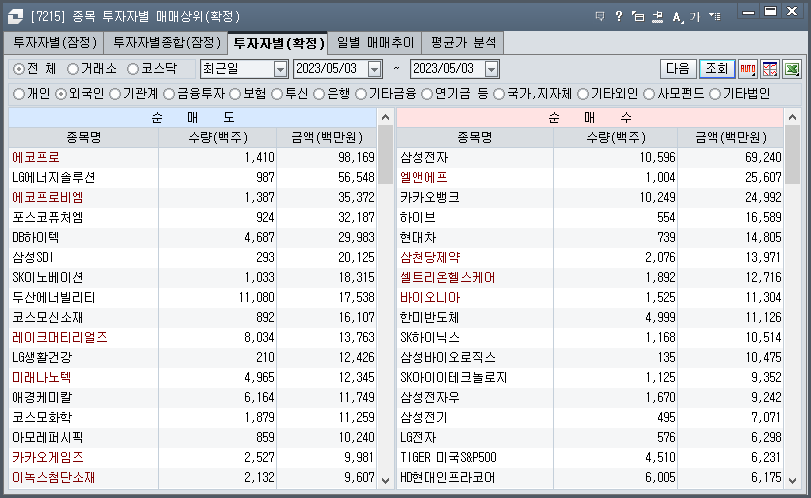The width and height of the screenshot is (811, 498).
Task: Toggle the red AUTO refresh icon
Action: [x=748, y=69]
